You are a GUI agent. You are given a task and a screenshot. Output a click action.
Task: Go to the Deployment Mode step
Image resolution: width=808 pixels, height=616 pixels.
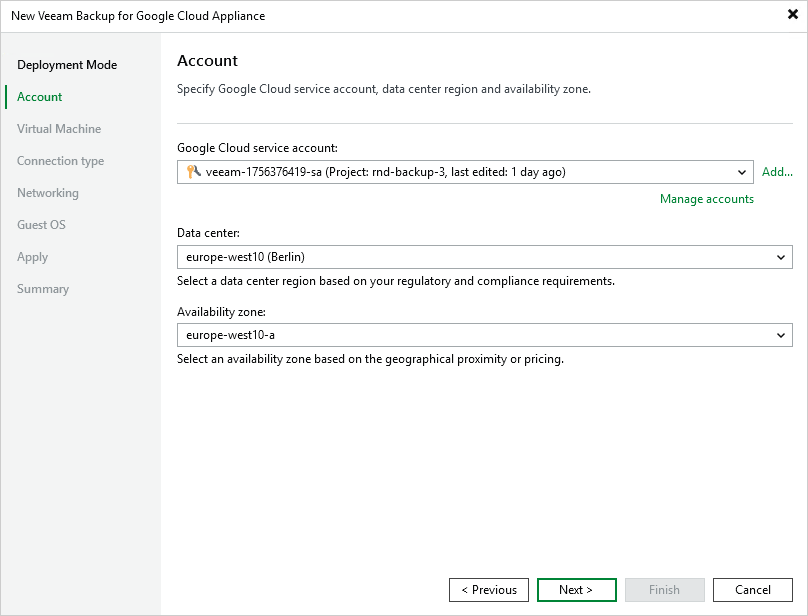[67, 65]
